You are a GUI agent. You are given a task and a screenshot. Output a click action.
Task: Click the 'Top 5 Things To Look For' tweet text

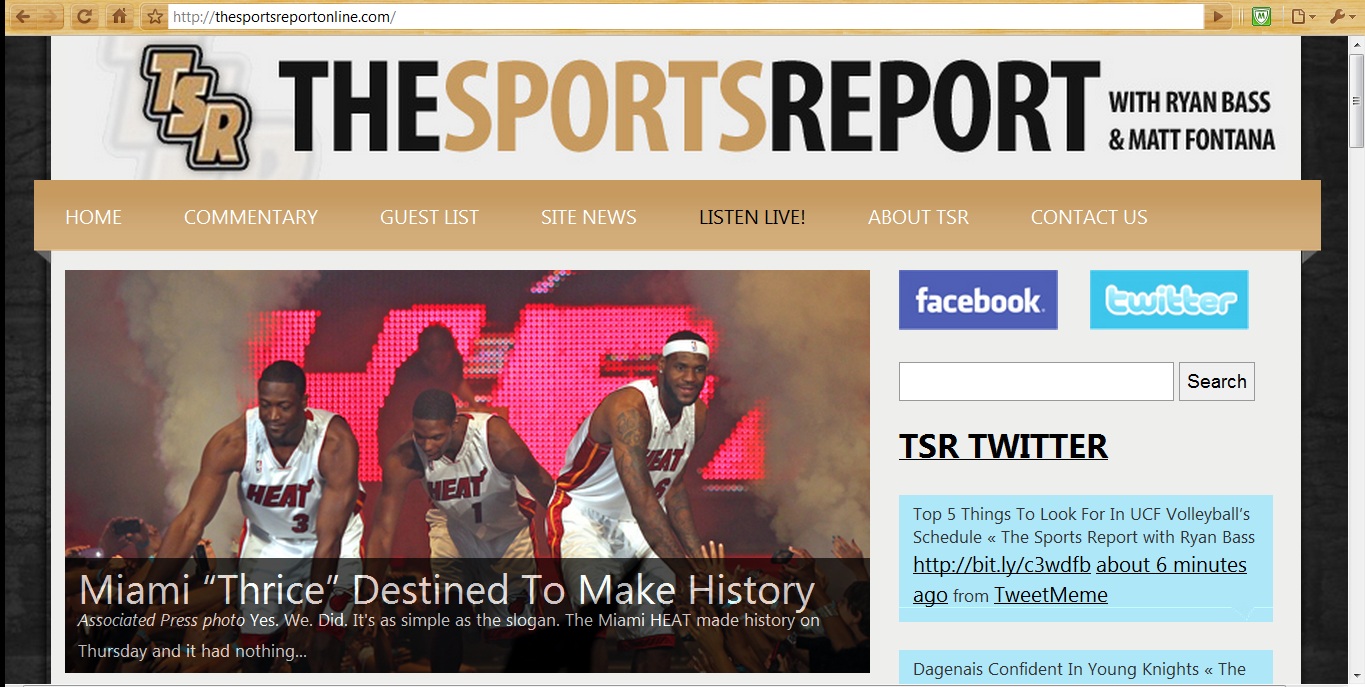1084,526
